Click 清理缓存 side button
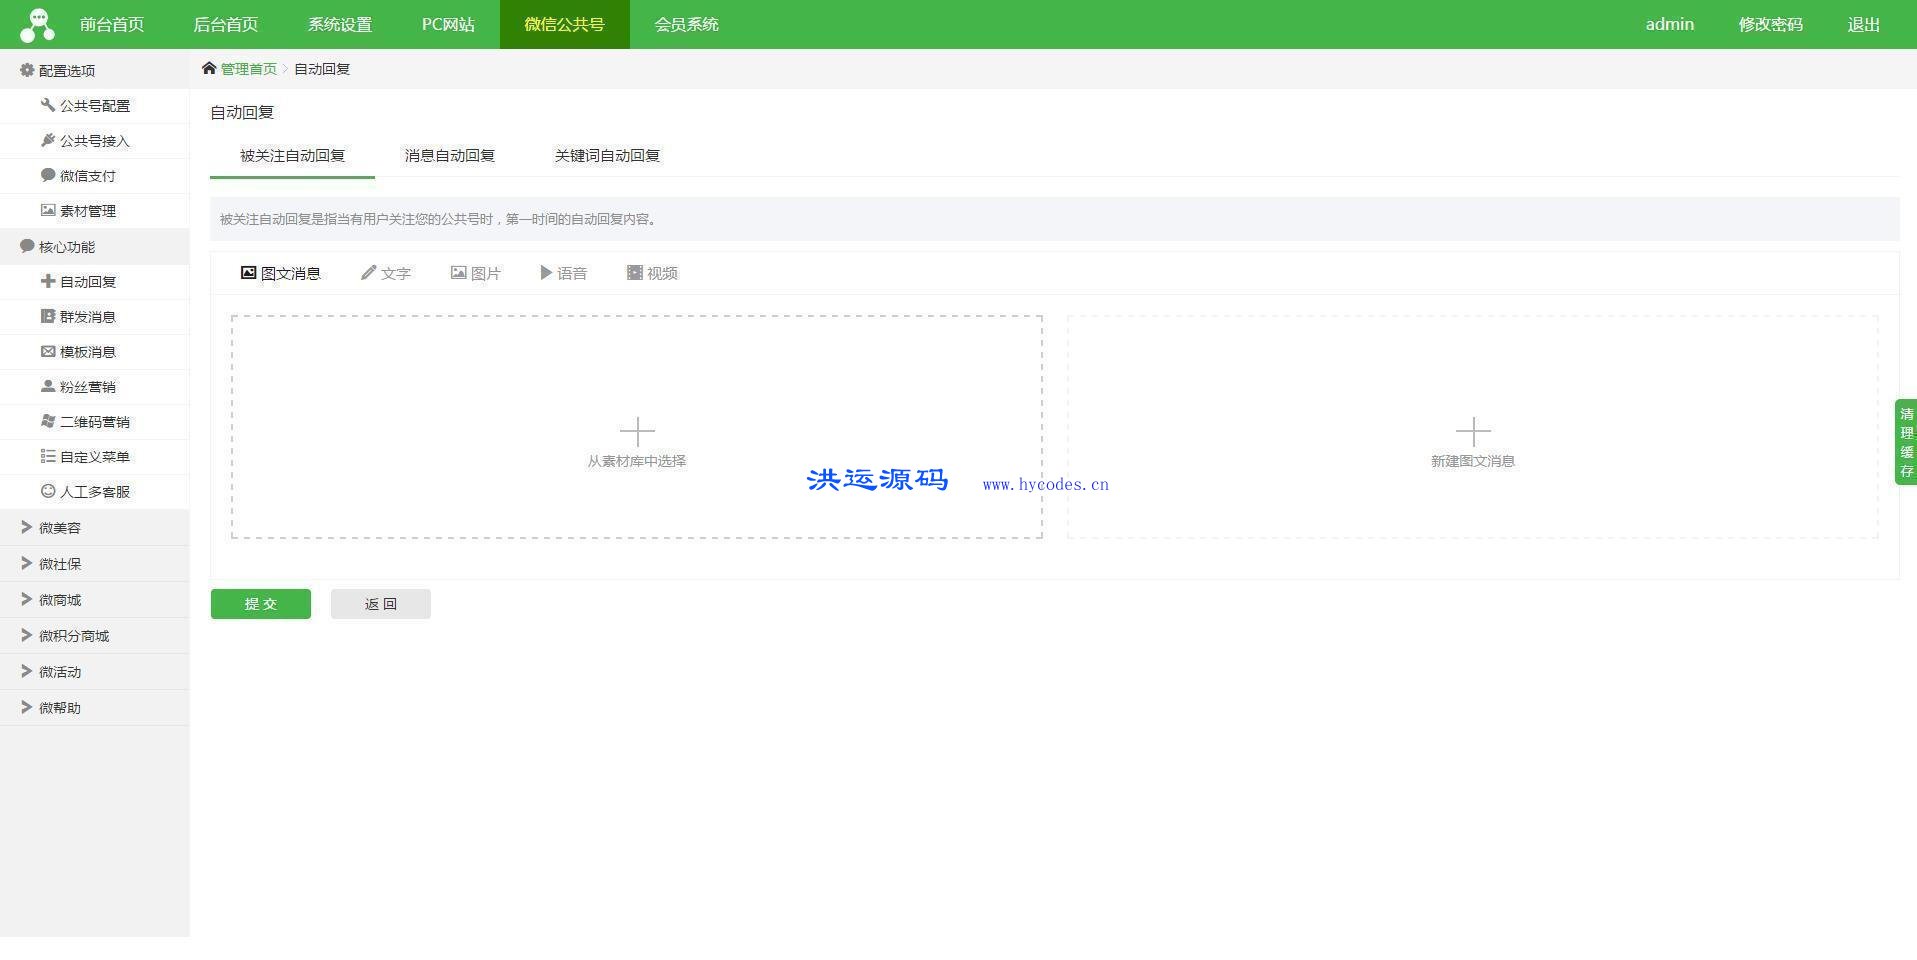The width and height of the screenshot is (1917, 960). 1906,442
